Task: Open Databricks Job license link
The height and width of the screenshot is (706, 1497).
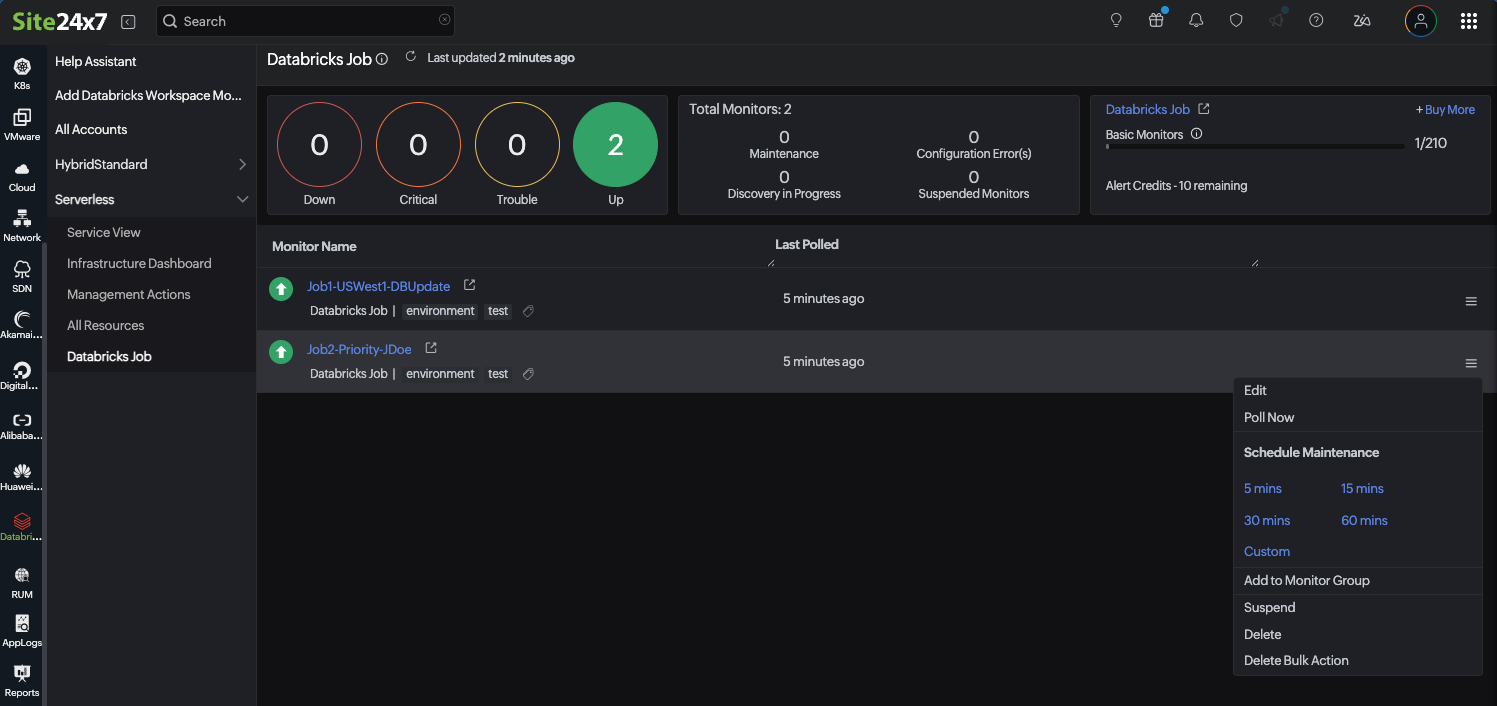Action: point(1147,110)
